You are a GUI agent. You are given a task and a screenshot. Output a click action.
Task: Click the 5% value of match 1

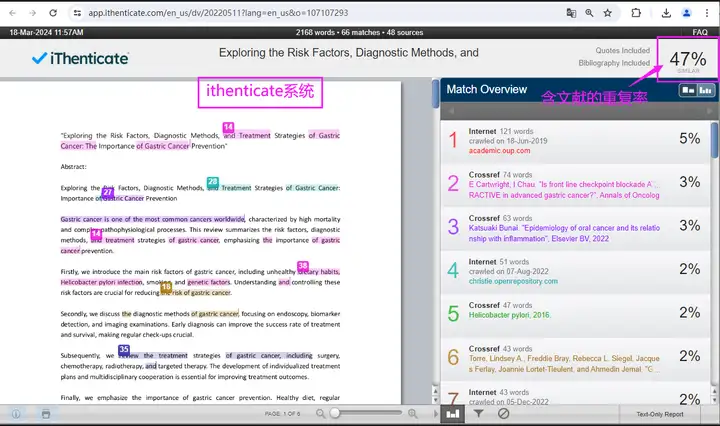pyautogui.click(x=689, y=139)
